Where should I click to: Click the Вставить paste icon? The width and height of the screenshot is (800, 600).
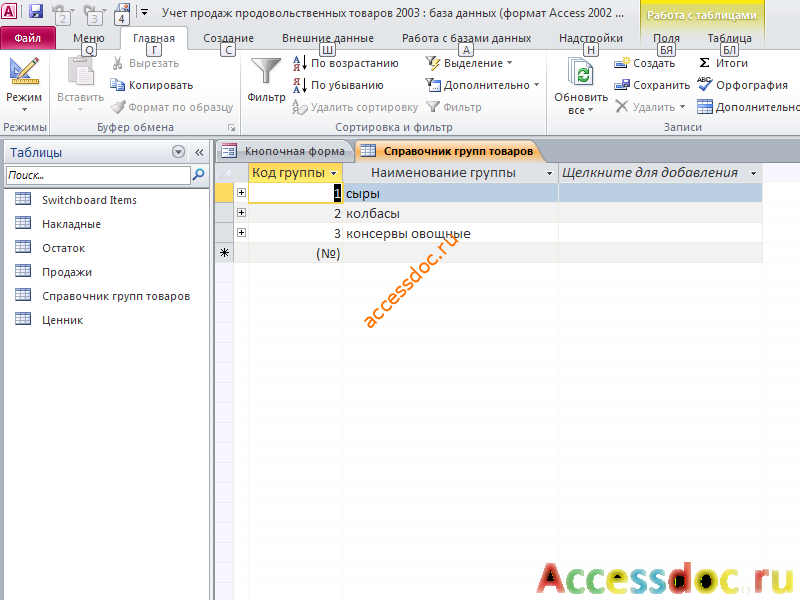click(80, 71)
